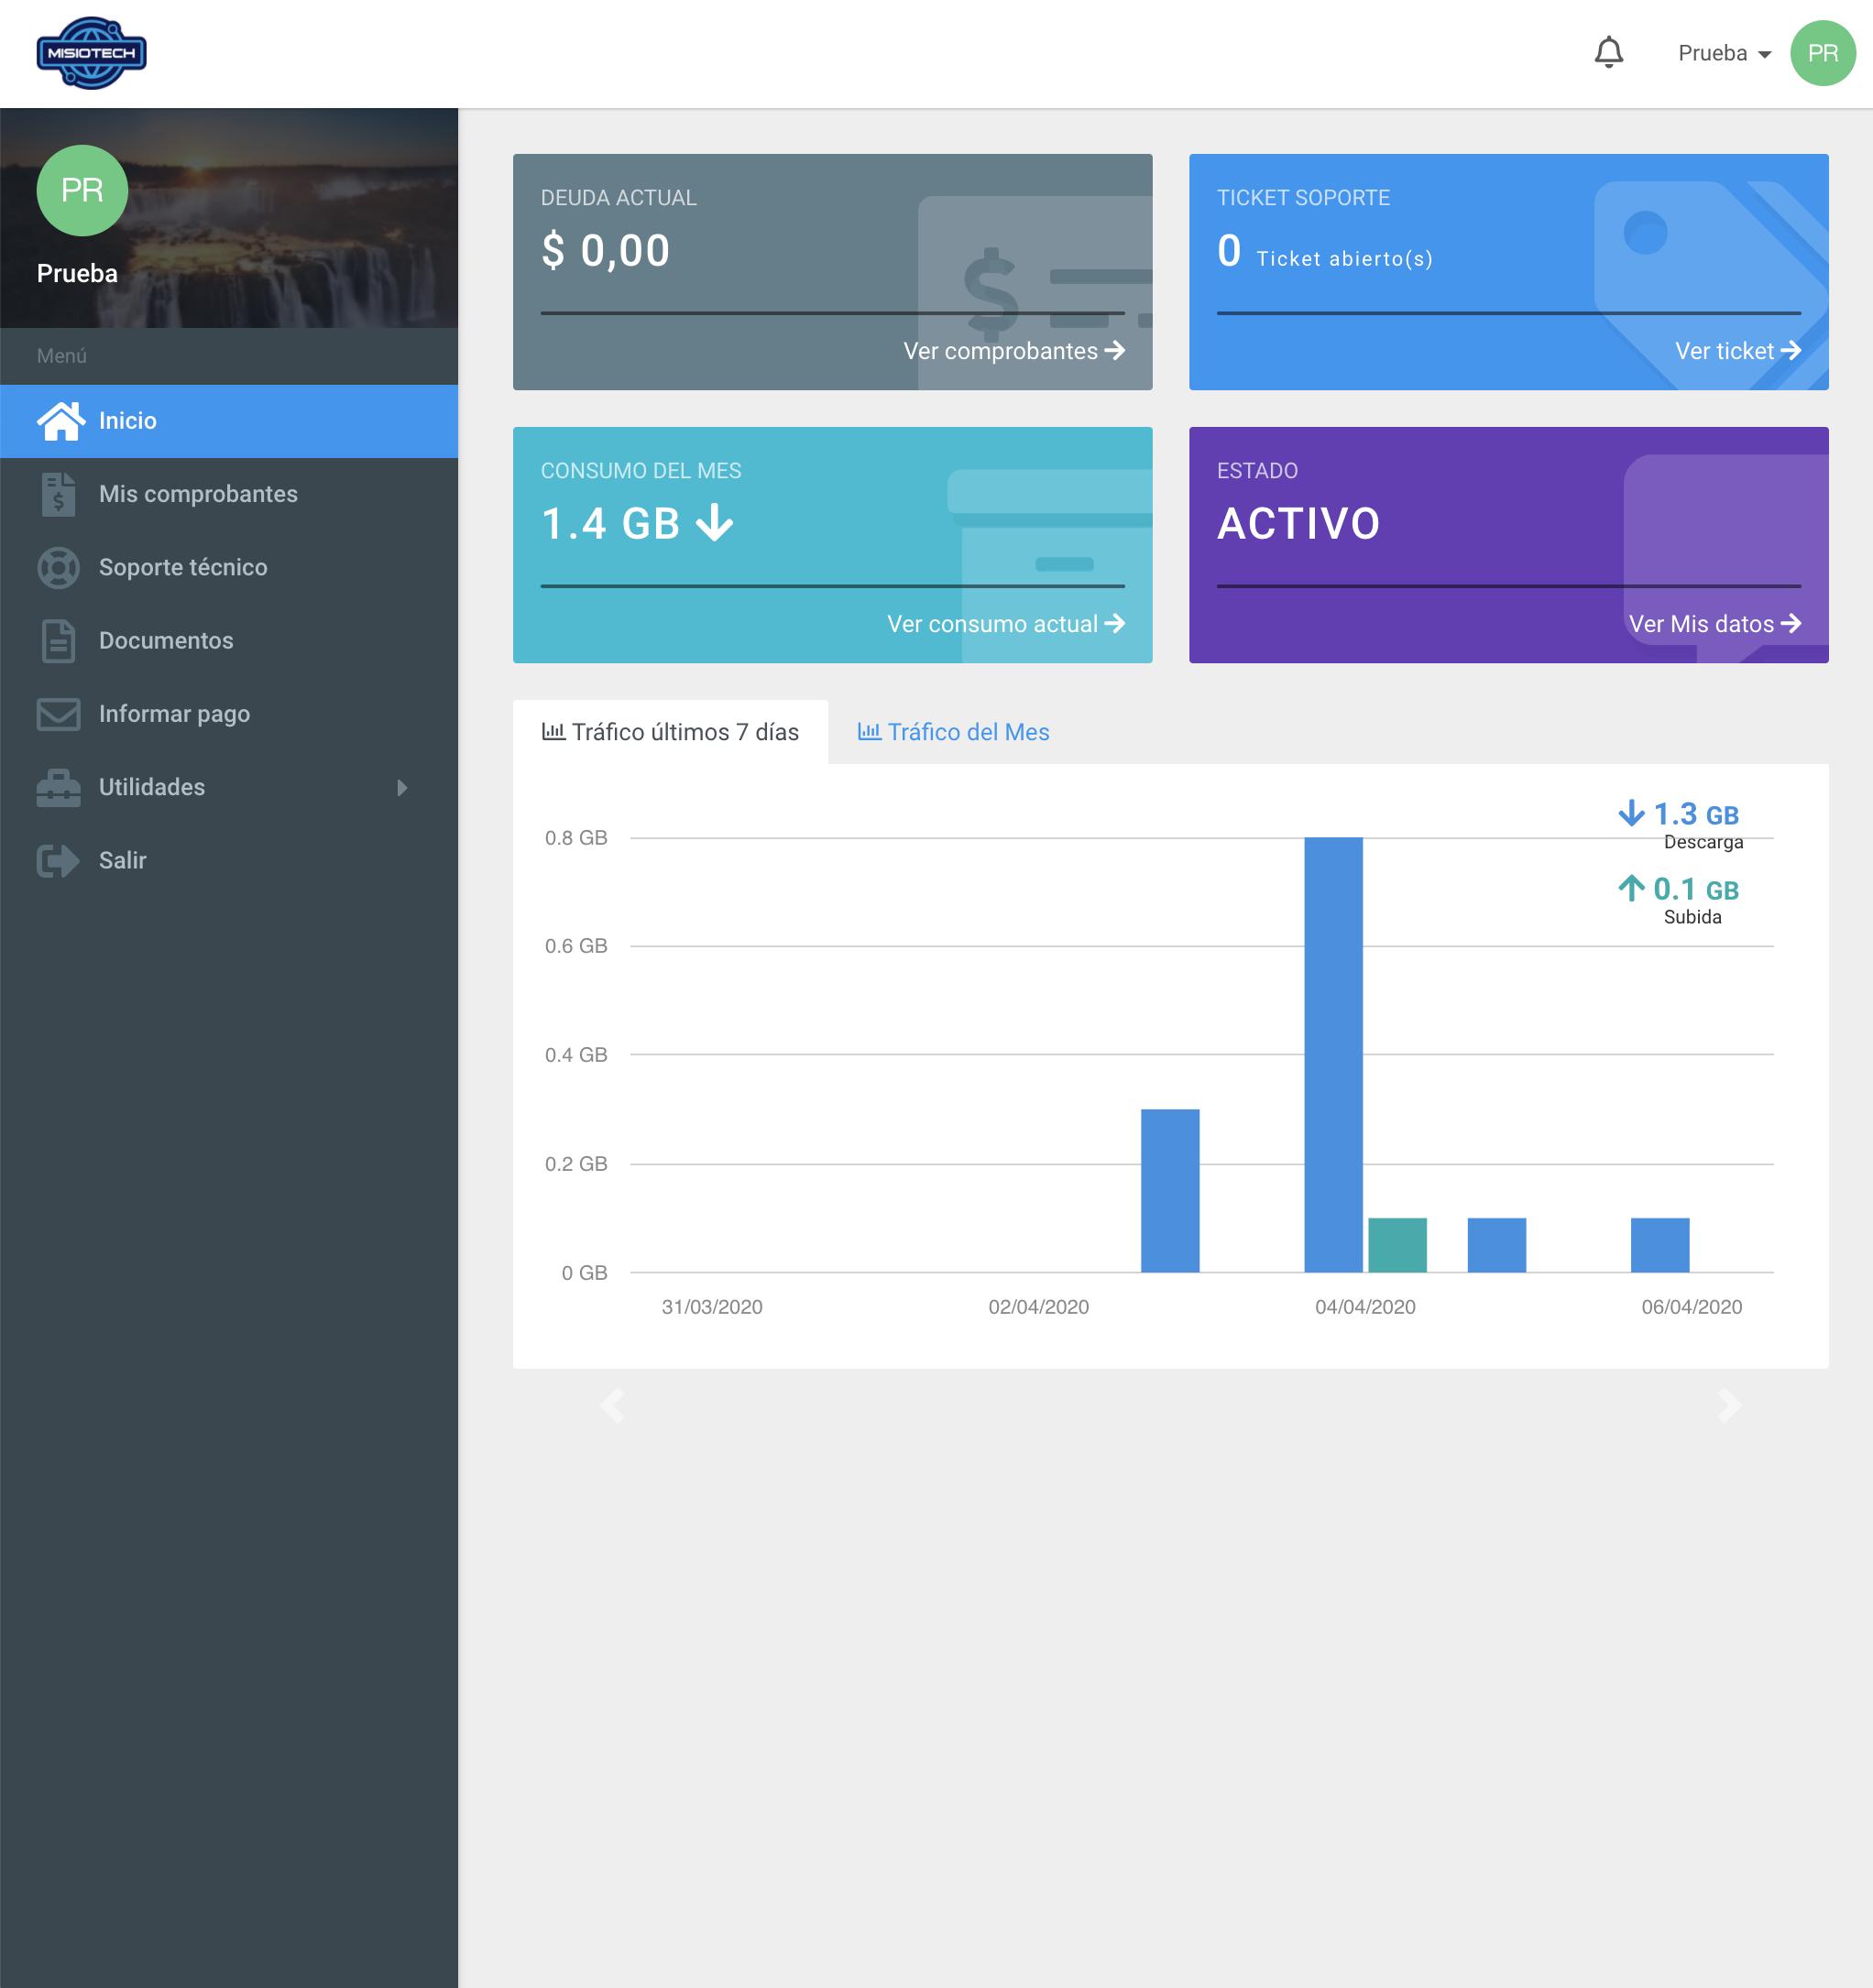Click the down arrow beside 1.4 GB

(x=714, y=523)
